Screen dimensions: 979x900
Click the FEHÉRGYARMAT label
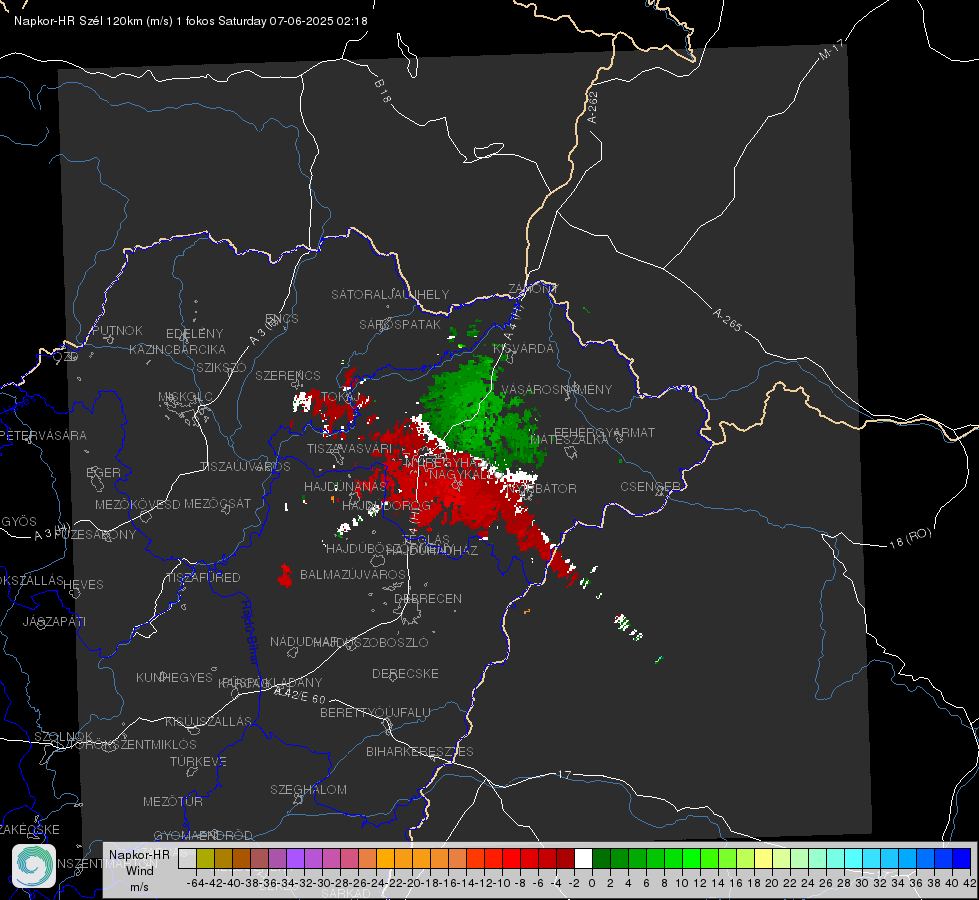pyautogui.click(x=604, y=432)
